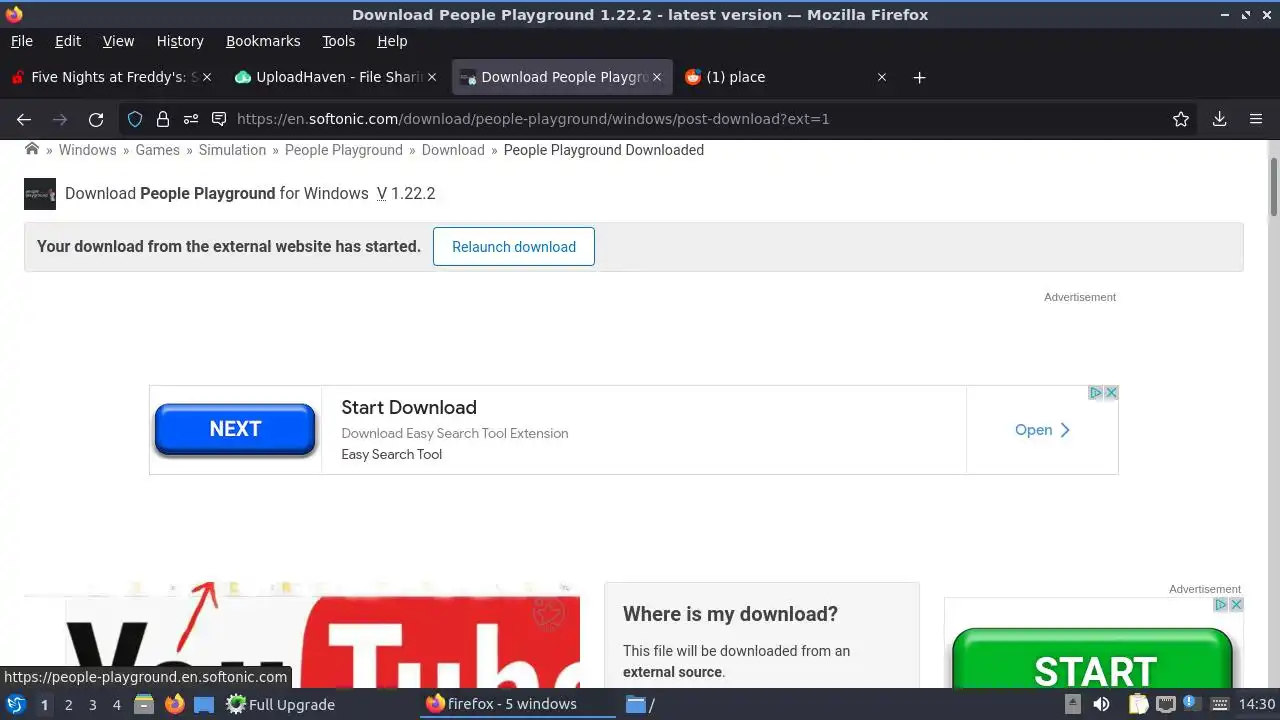The width and height of the screenshot is (1280, 720).
Task: Click the green START ad button
Action: pos(1094,660)
